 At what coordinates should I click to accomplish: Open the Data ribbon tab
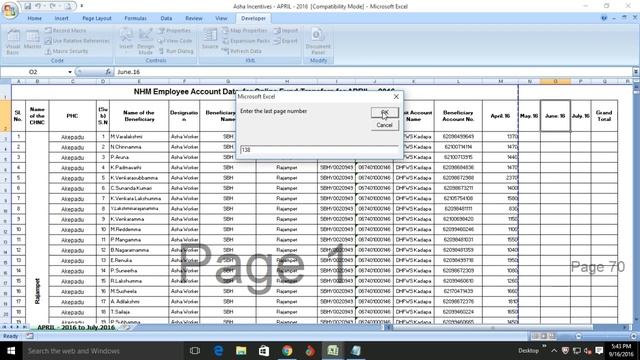166,18
